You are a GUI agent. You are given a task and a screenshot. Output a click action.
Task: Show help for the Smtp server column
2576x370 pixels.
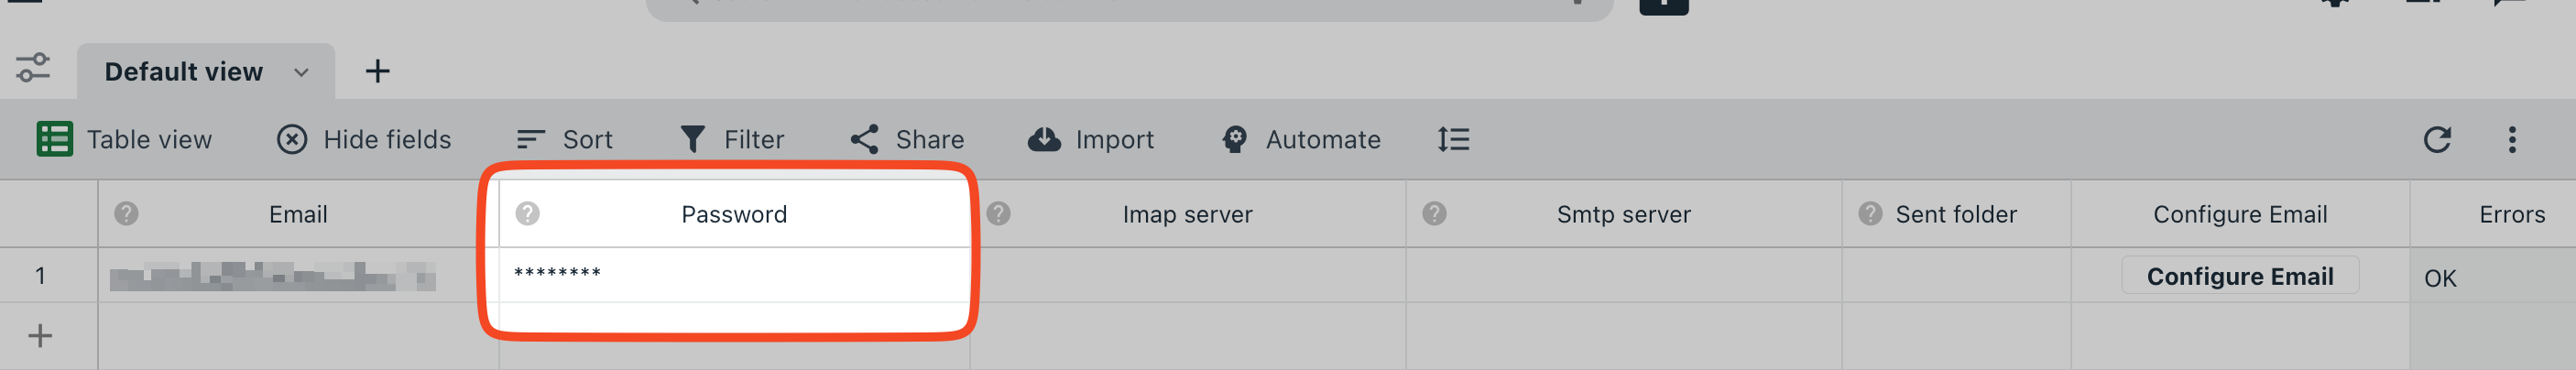click(1434, 213)
